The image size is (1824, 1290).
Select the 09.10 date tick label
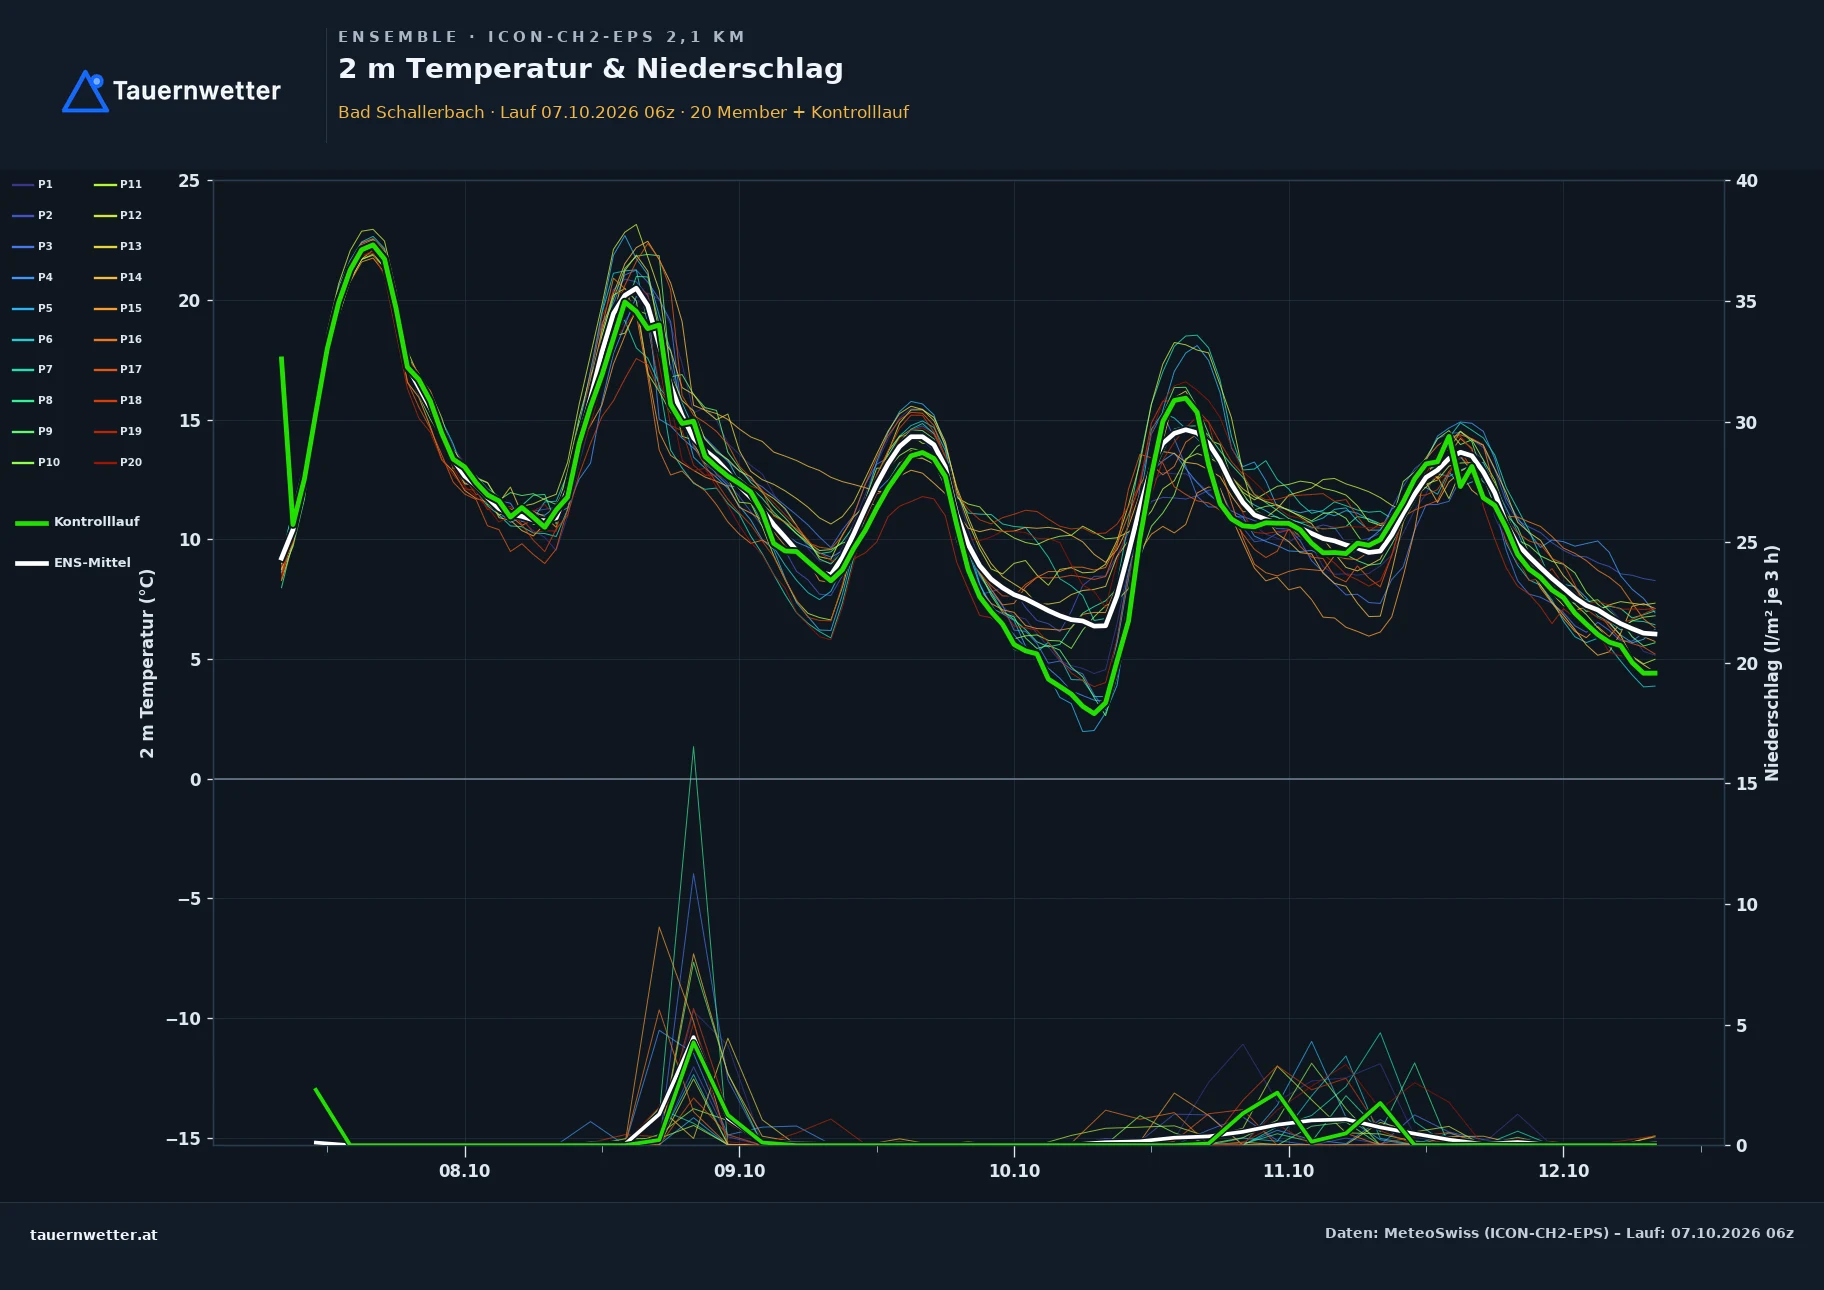[739, 1171]
